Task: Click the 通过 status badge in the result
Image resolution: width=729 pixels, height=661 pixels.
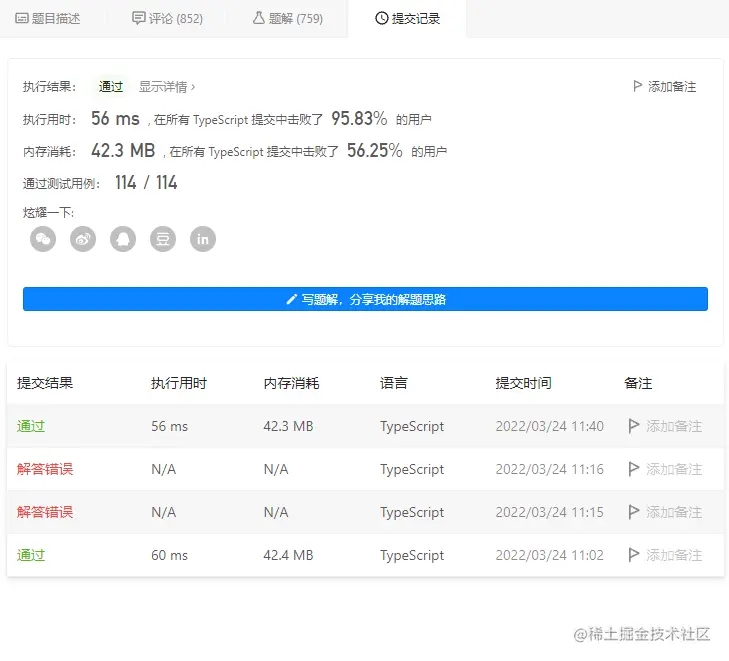Action: tap(111, 87)
